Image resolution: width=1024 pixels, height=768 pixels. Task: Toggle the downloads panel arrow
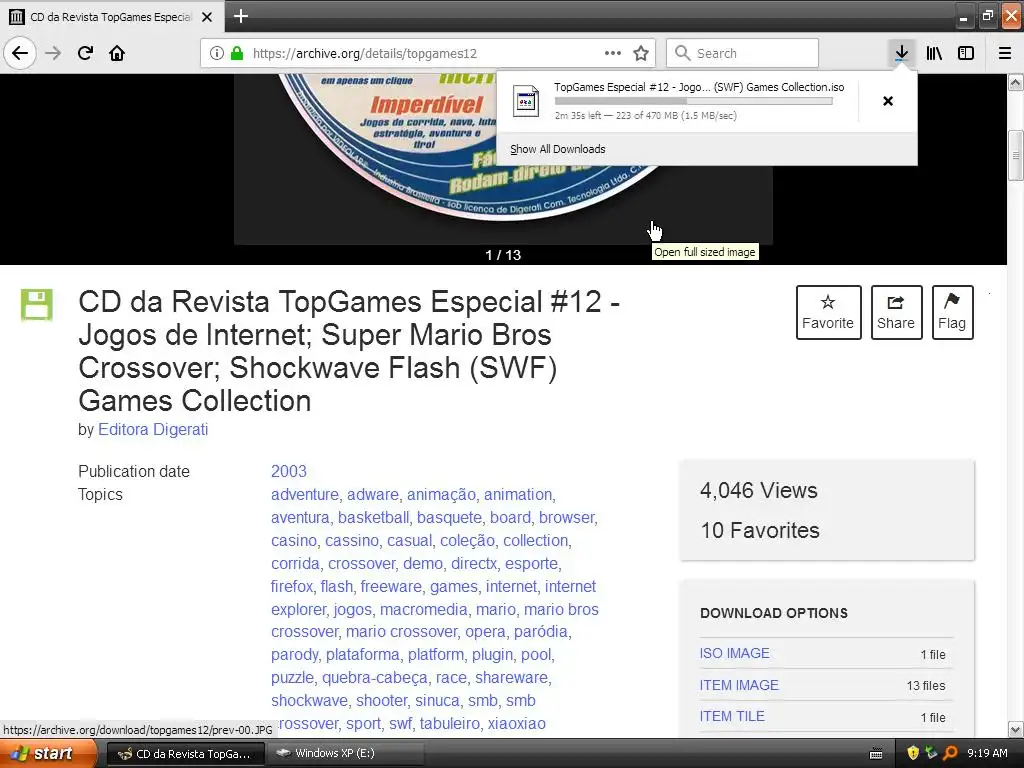pos(901,53)
